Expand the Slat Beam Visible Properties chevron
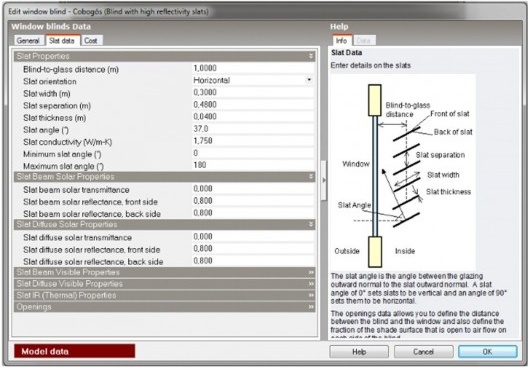This screenshot has height=368, width=528. pyautogui.click(x=310, y=272)
